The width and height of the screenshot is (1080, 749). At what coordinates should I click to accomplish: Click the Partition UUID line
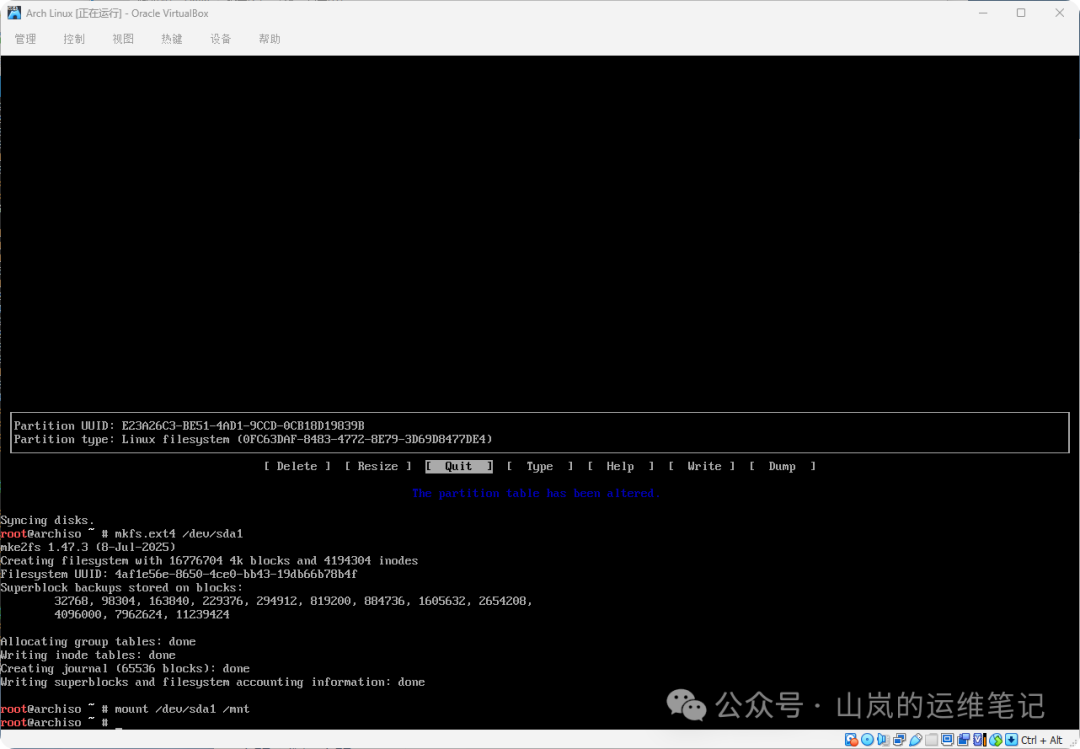[189, 426]
